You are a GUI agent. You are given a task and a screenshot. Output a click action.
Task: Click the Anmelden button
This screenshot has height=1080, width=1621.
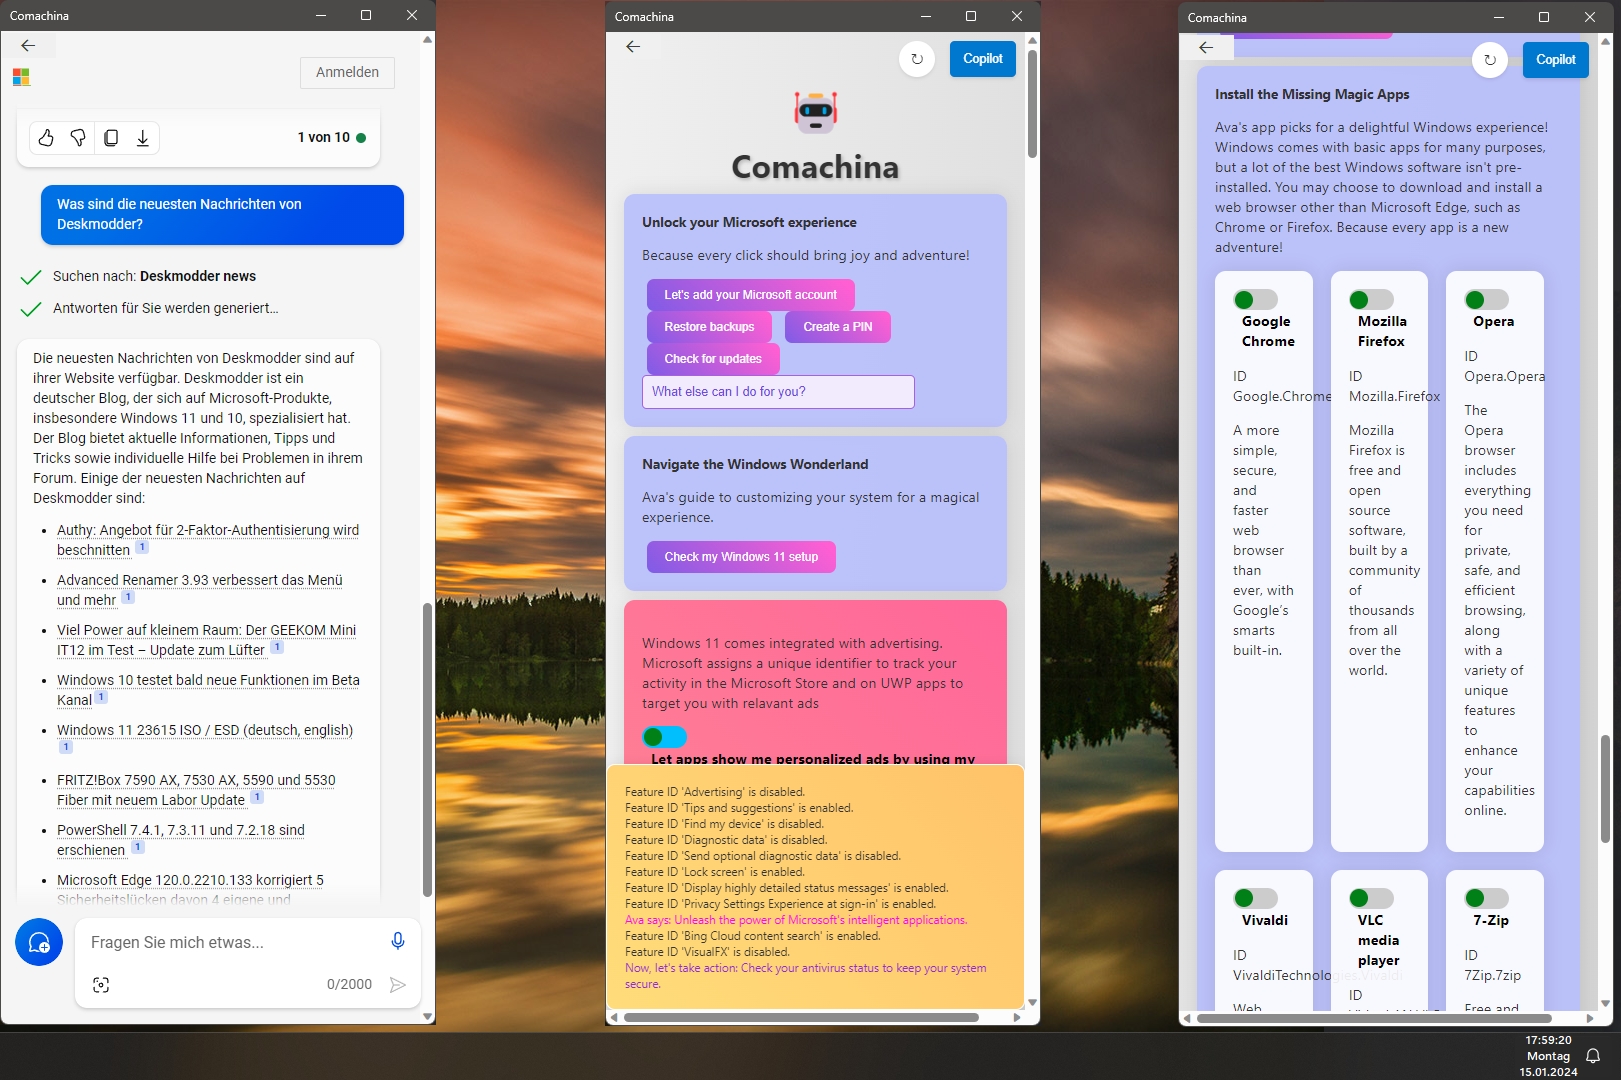click(347, 72)
